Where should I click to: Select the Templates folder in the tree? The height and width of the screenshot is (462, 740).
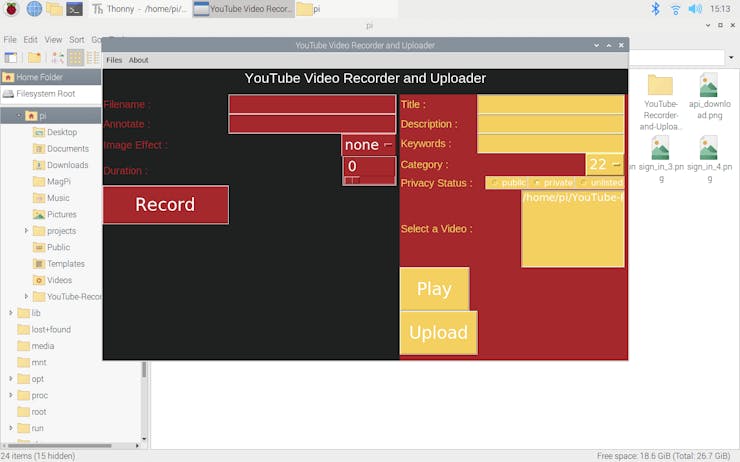tap(59, 264)
